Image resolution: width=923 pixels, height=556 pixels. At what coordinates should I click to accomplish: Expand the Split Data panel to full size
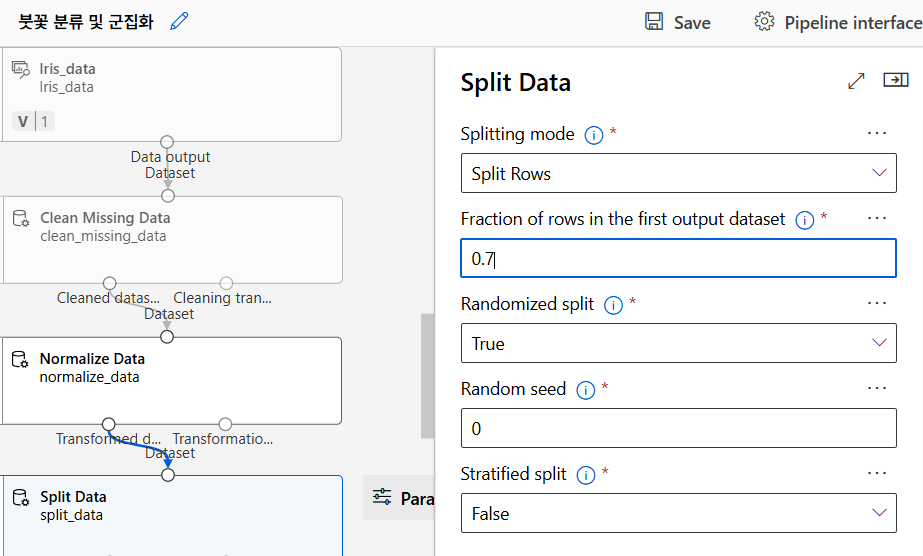coord(856,81)
